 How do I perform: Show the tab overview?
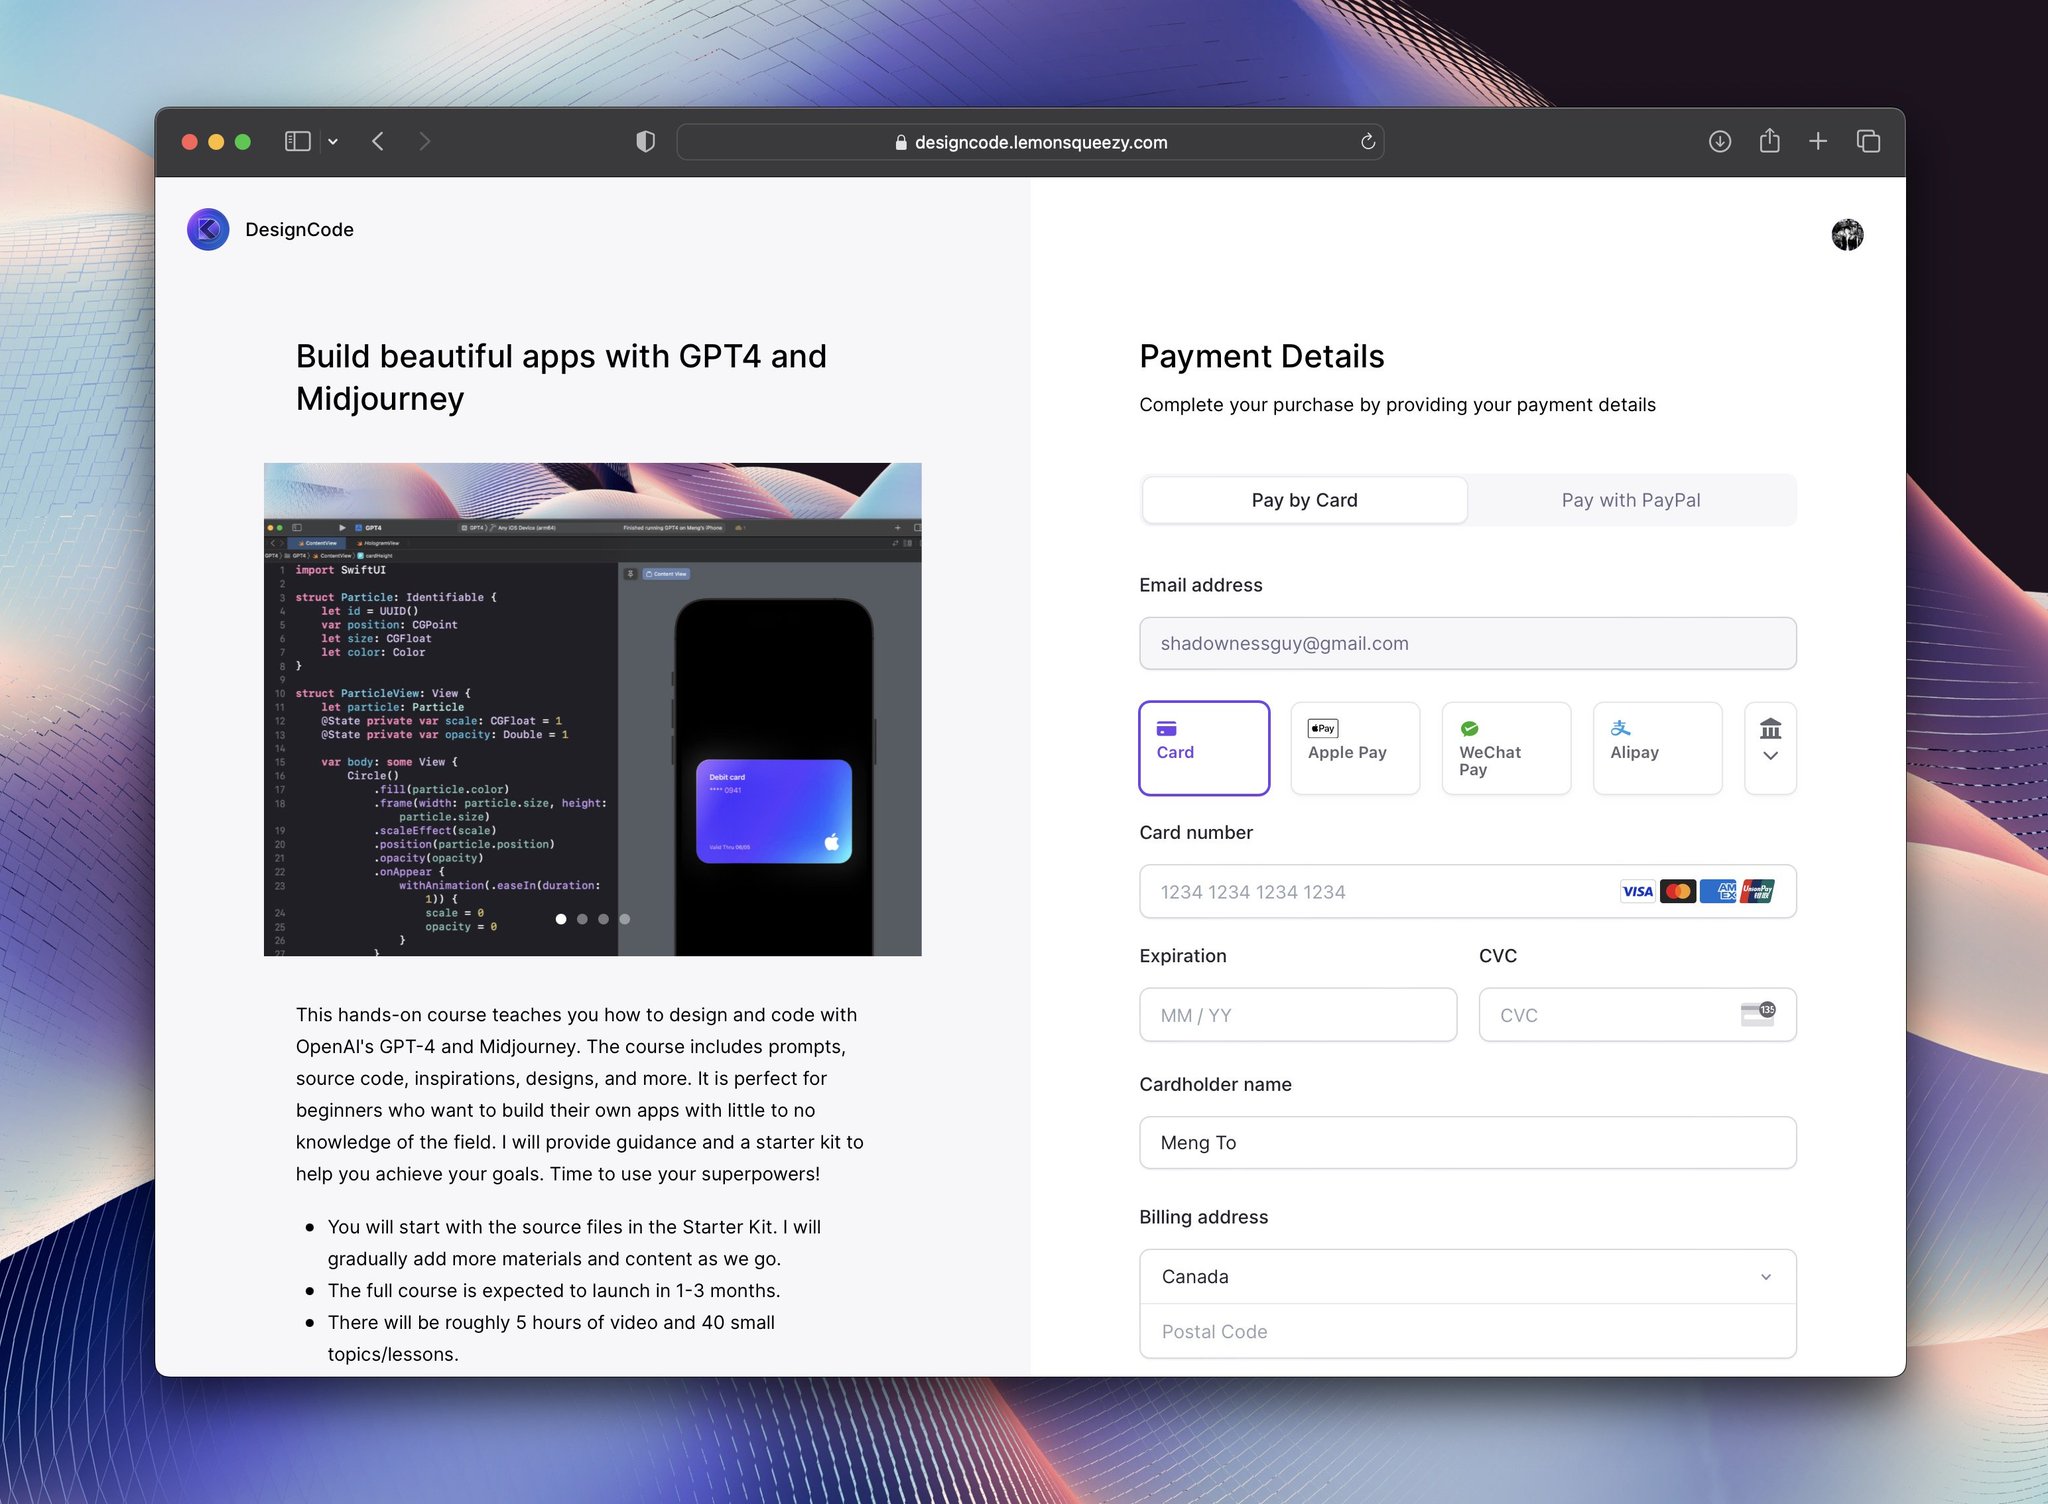click(x=1868, y=142)
